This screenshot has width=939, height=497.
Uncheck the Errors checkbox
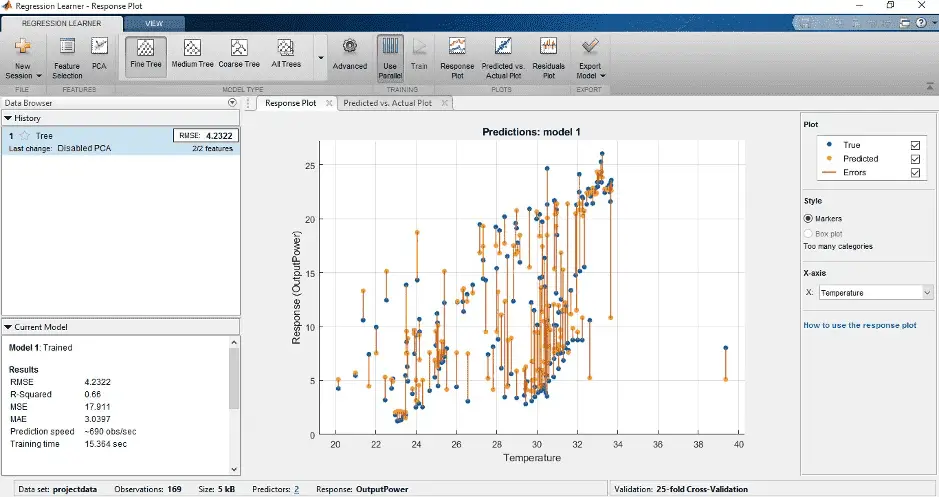pos(915,172)
